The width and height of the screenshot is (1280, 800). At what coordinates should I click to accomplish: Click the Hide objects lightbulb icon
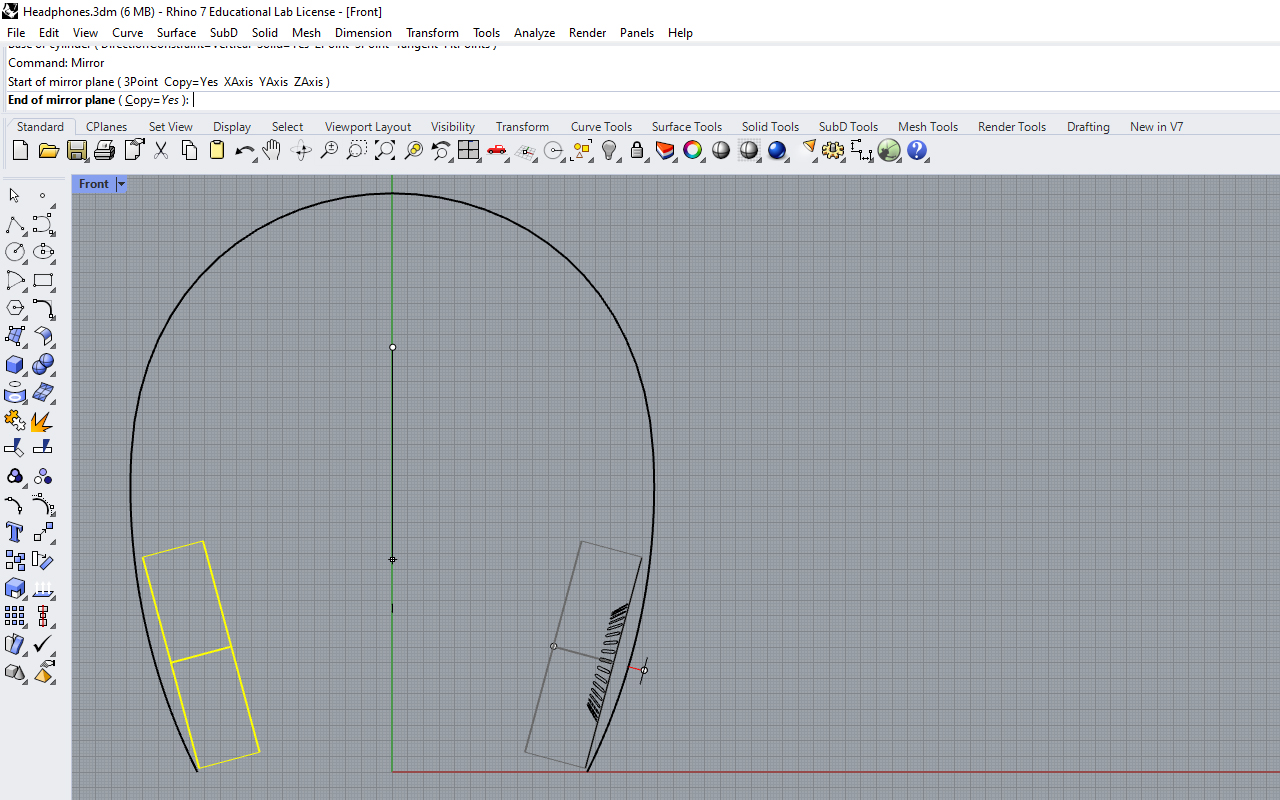click(609, 151)
